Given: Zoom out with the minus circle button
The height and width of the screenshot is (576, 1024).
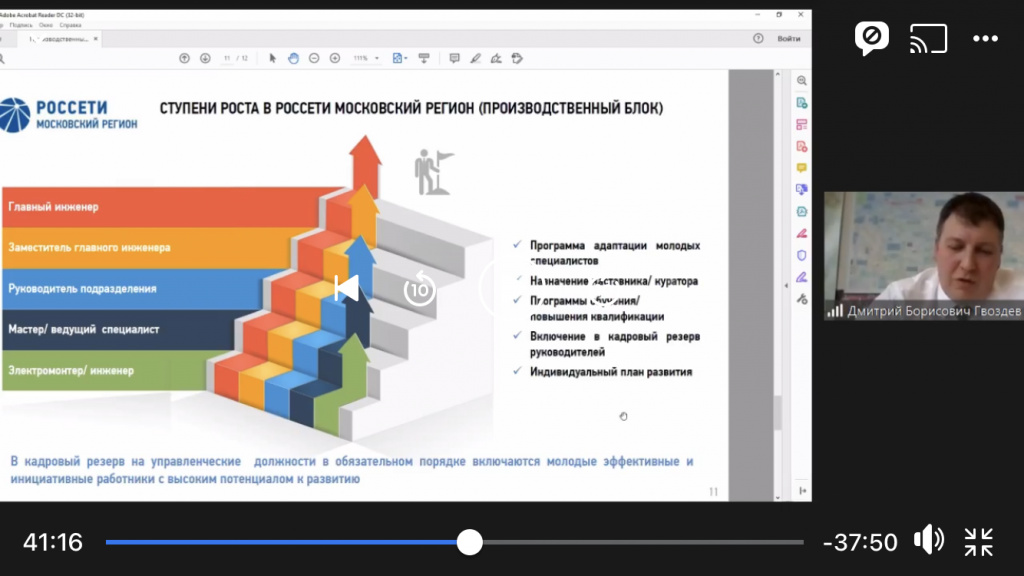Looking at the screenshot, I should tap(314, 58).
